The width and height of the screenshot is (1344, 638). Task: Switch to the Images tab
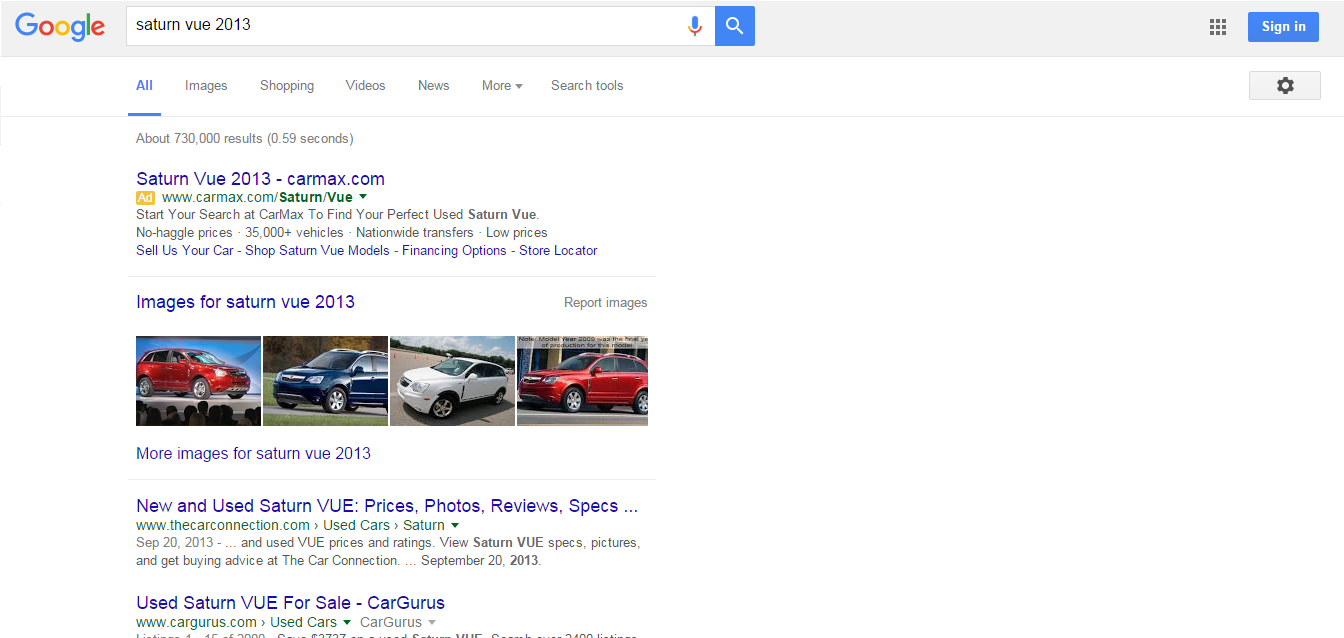tap(206, 86)
